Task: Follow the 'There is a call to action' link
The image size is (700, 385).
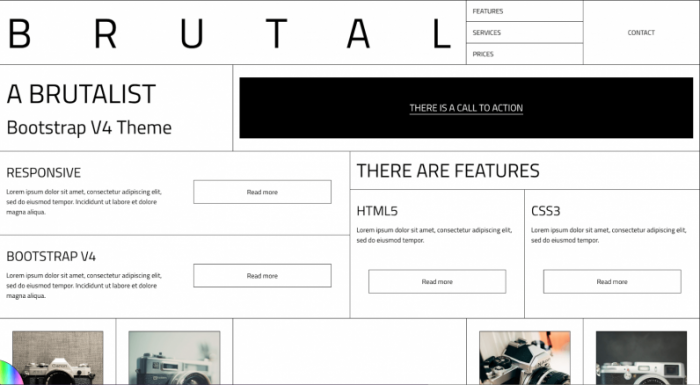Action: tap(466, 108)
